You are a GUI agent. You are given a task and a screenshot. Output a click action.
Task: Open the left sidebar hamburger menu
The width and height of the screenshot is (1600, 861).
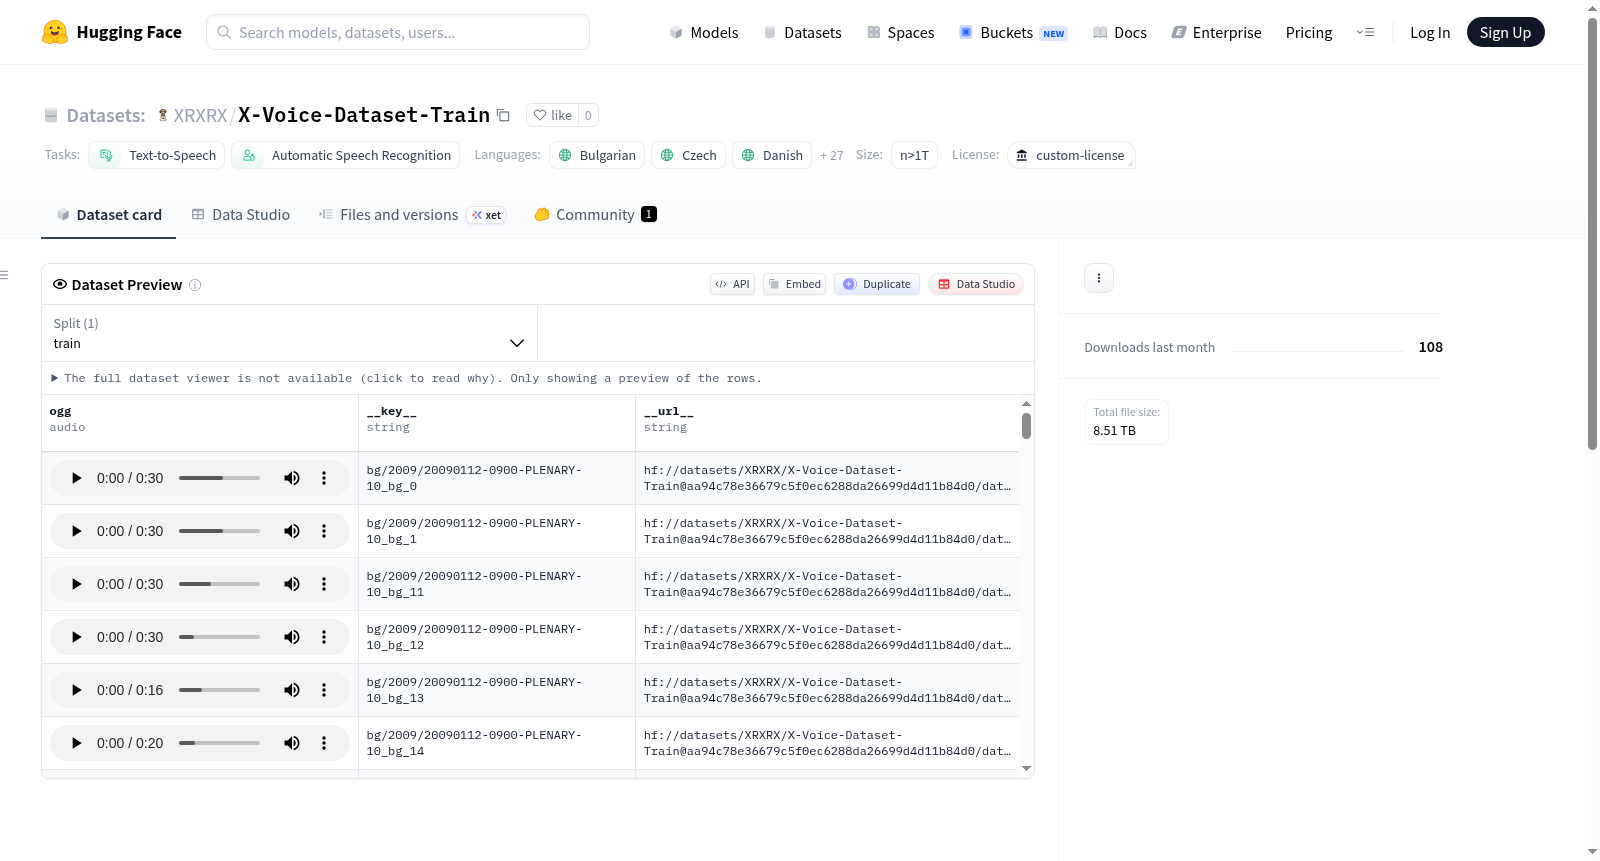(4, 275)
